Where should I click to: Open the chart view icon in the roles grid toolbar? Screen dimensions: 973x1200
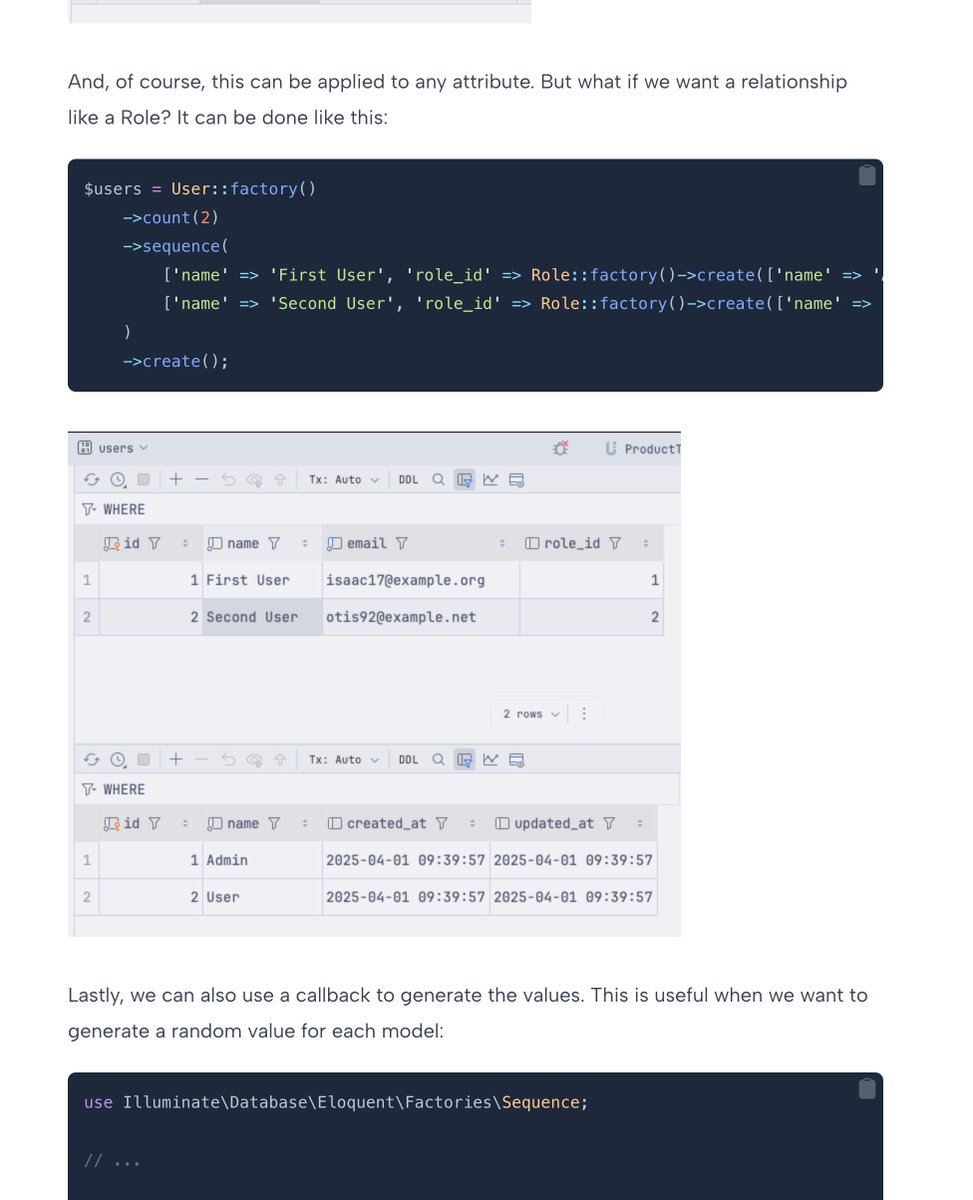point(491,760)
